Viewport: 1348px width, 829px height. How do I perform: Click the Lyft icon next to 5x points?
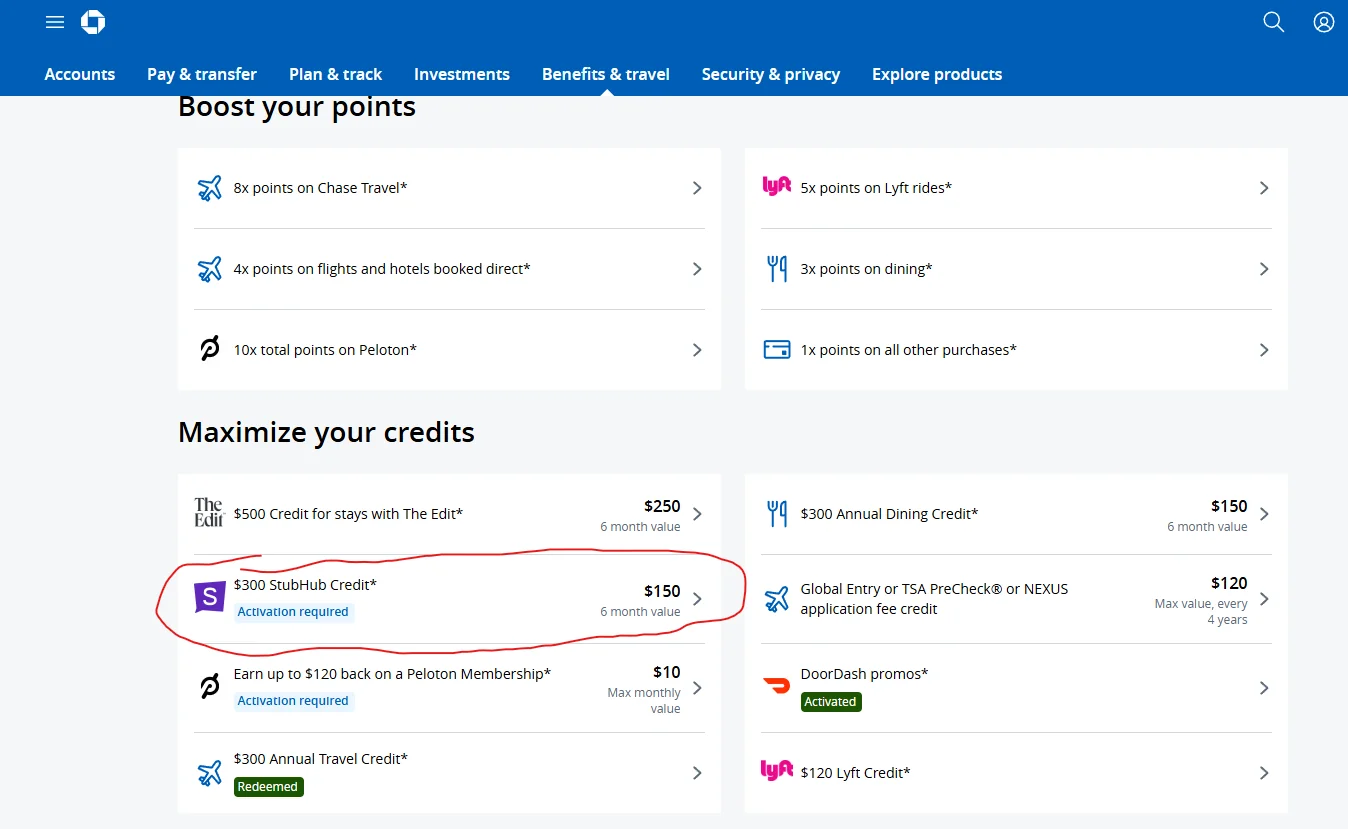point(777,185)
